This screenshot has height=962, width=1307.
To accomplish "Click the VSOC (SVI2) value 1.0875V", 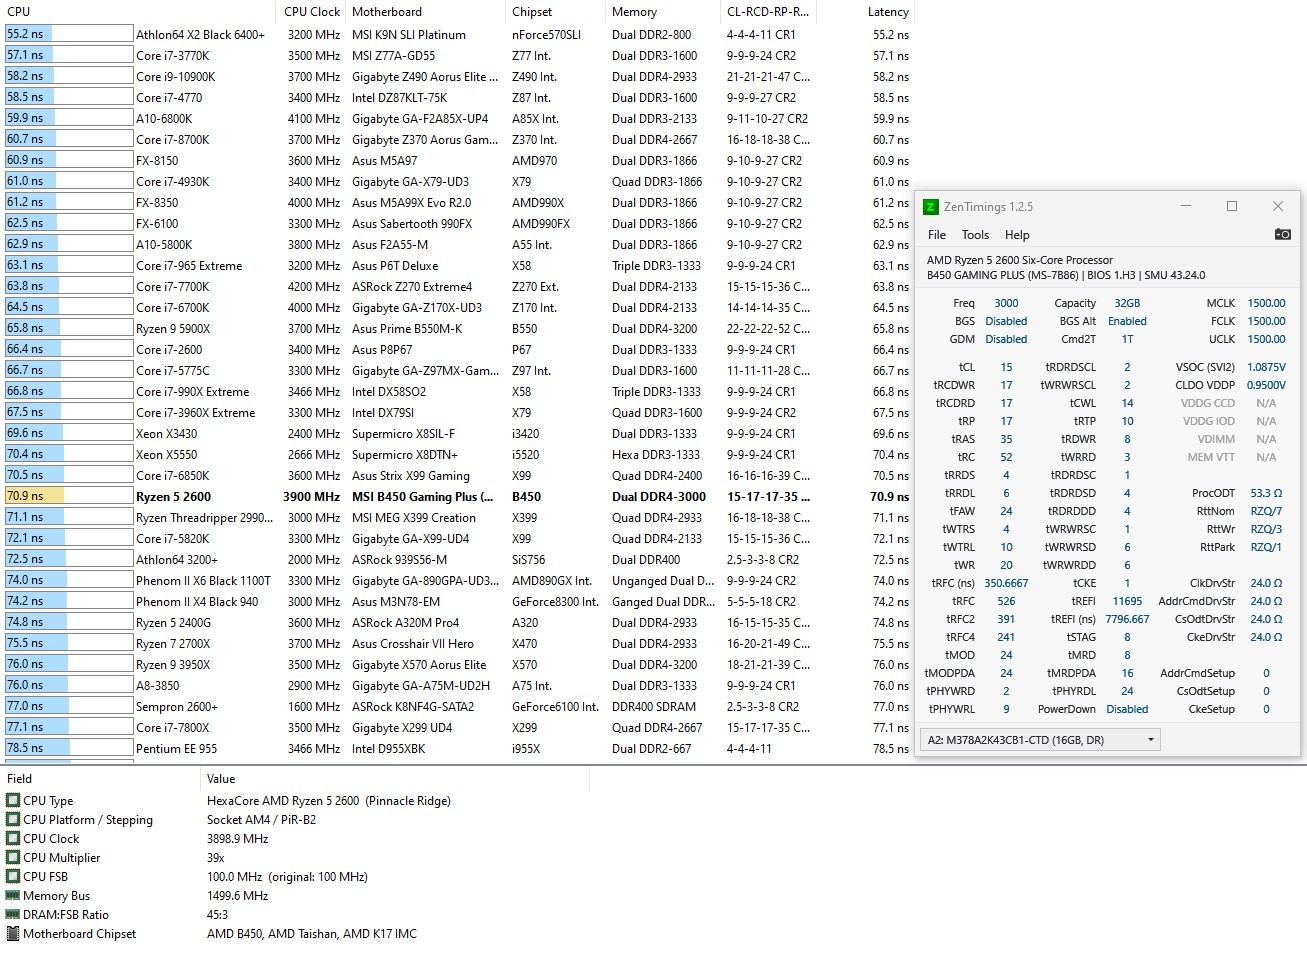I will point(1266,367).
